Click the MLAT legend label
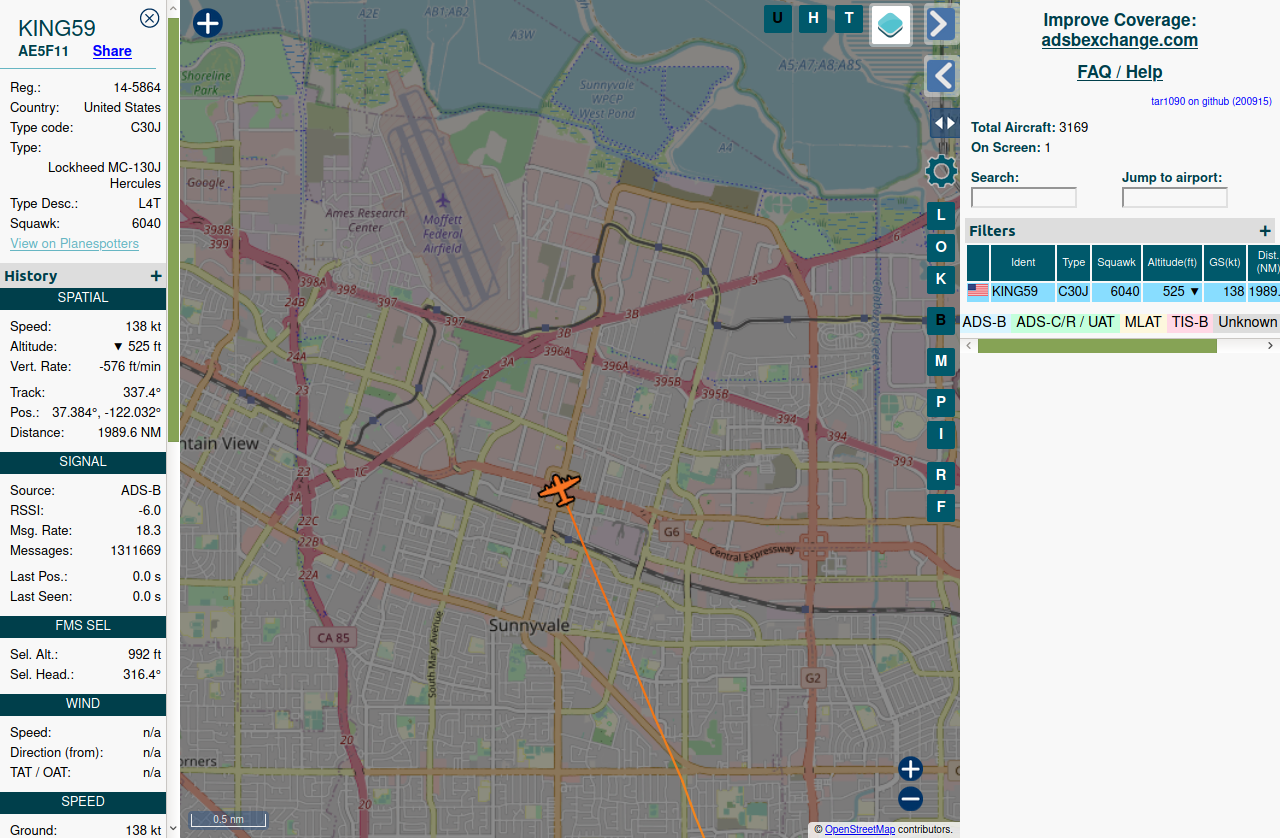 pyautogui.click(x=1143, y=322)
